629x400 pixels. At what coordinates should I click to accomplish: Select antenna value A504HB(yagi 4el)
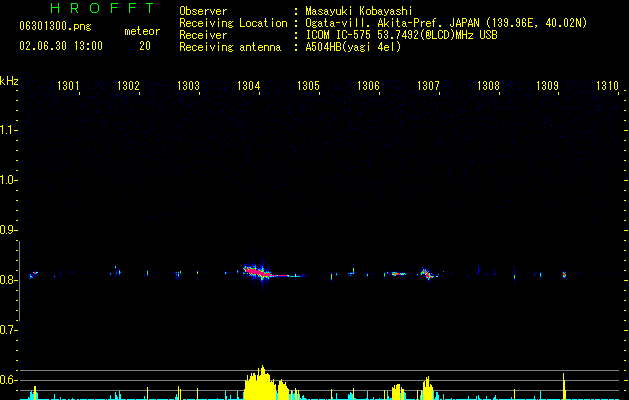point(353,47)
